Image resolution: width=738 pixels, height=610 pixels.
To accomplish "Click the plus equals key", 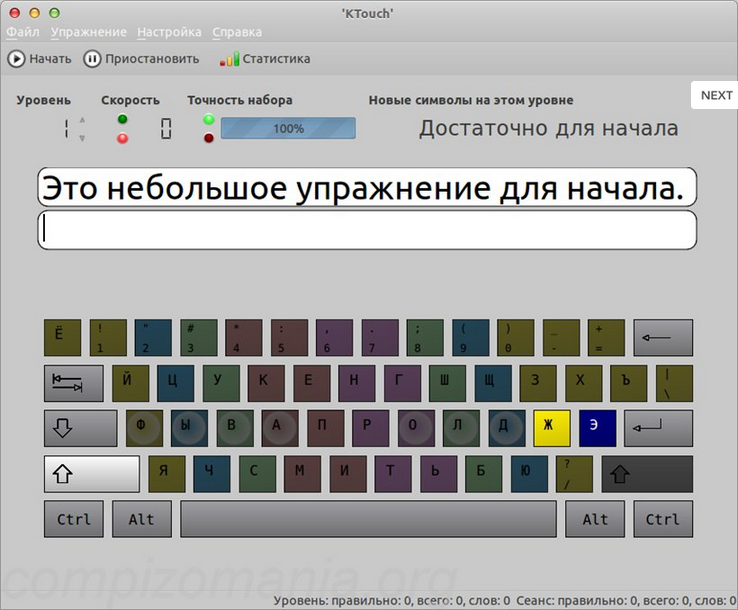I will pos(606,337).
